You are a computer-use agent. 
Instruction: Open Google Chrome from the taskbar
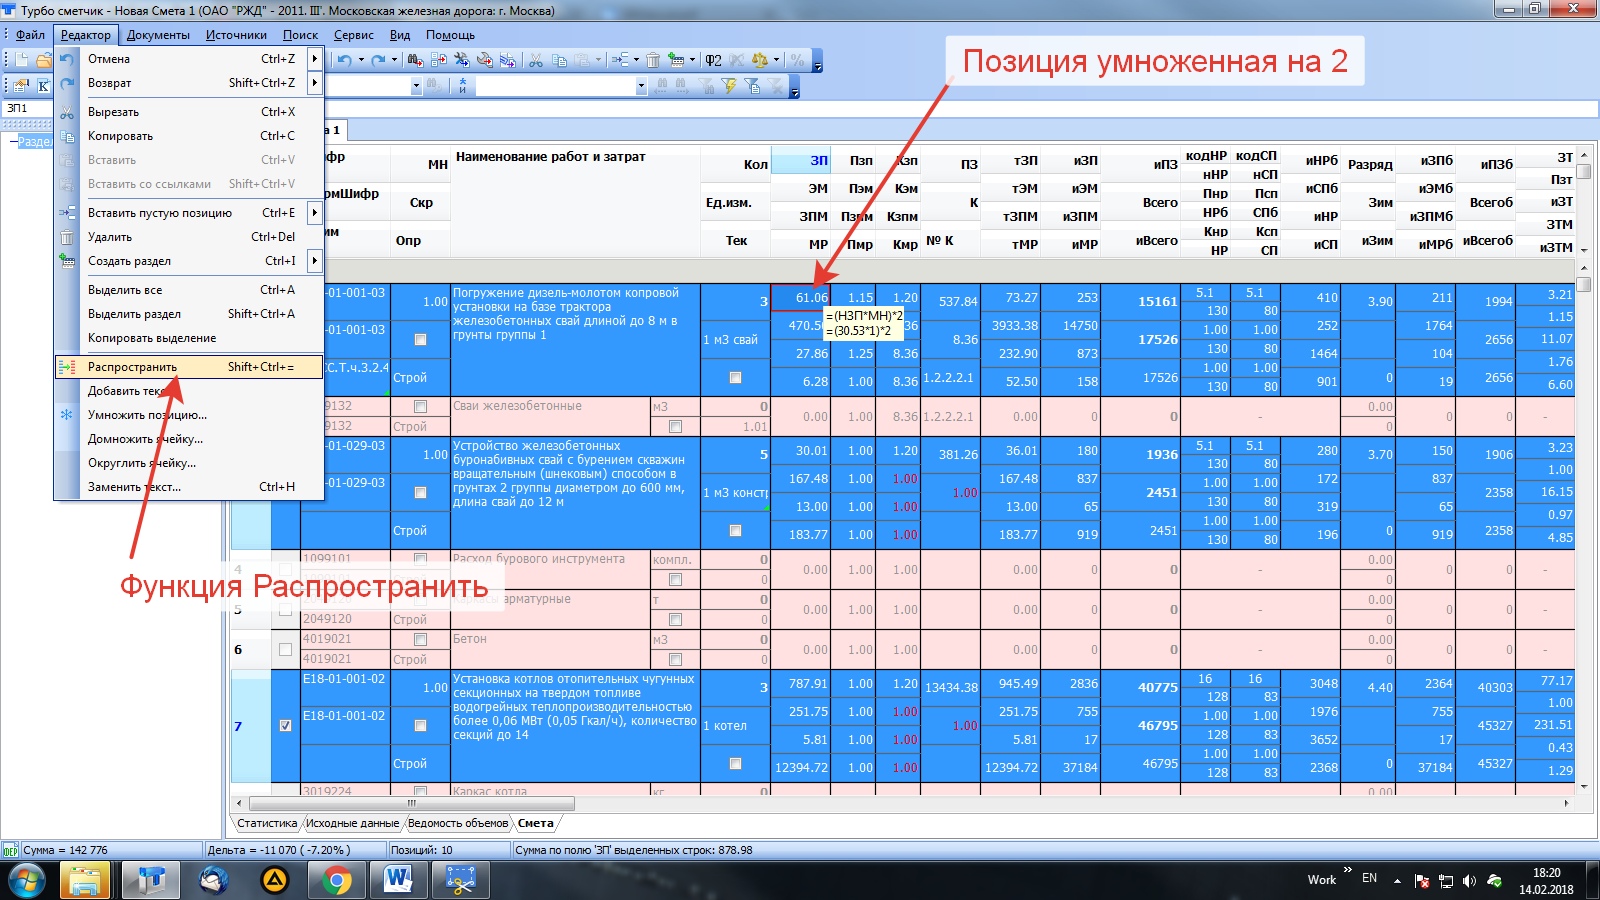click(x=337, y=880)
